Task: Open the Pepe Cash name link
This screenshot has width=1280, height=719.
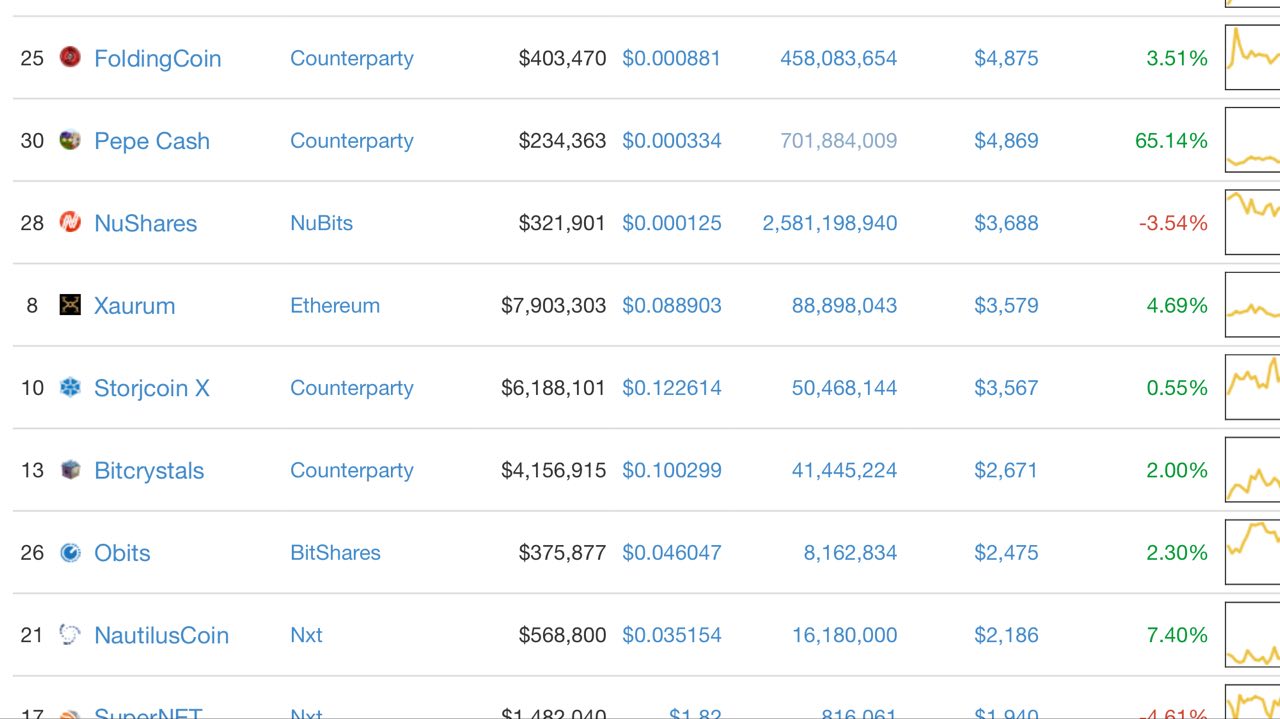Action: click(x=152, y=141)
